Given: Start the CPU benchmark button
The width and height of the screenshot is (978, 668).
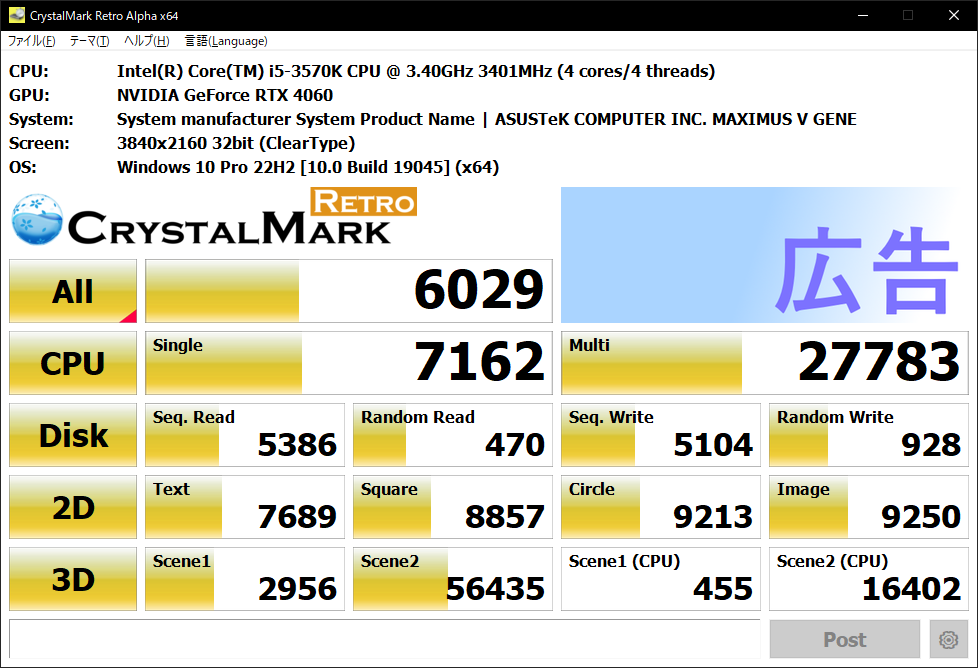Looking at the screenshot, I should (73, 363).
